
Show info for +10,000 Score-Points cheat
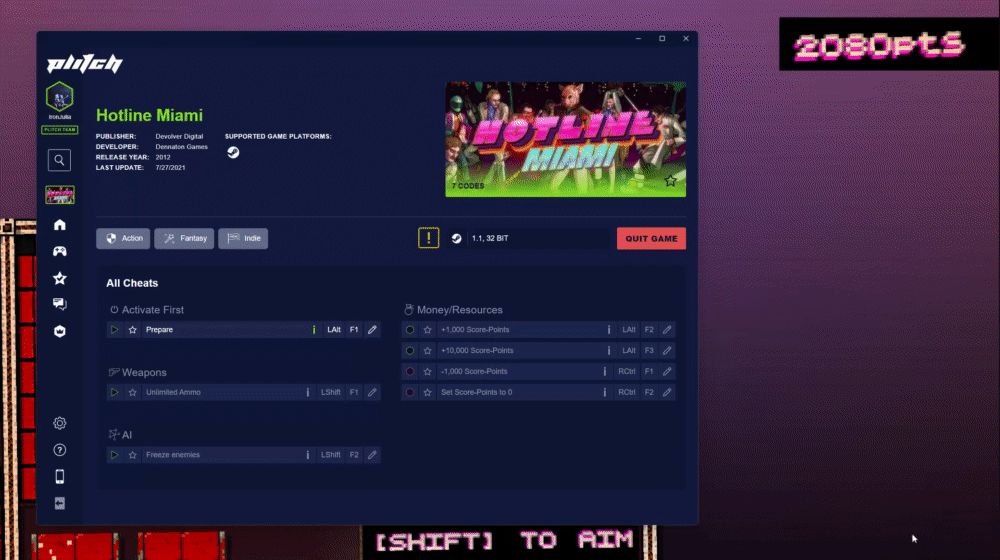[609, 351]
